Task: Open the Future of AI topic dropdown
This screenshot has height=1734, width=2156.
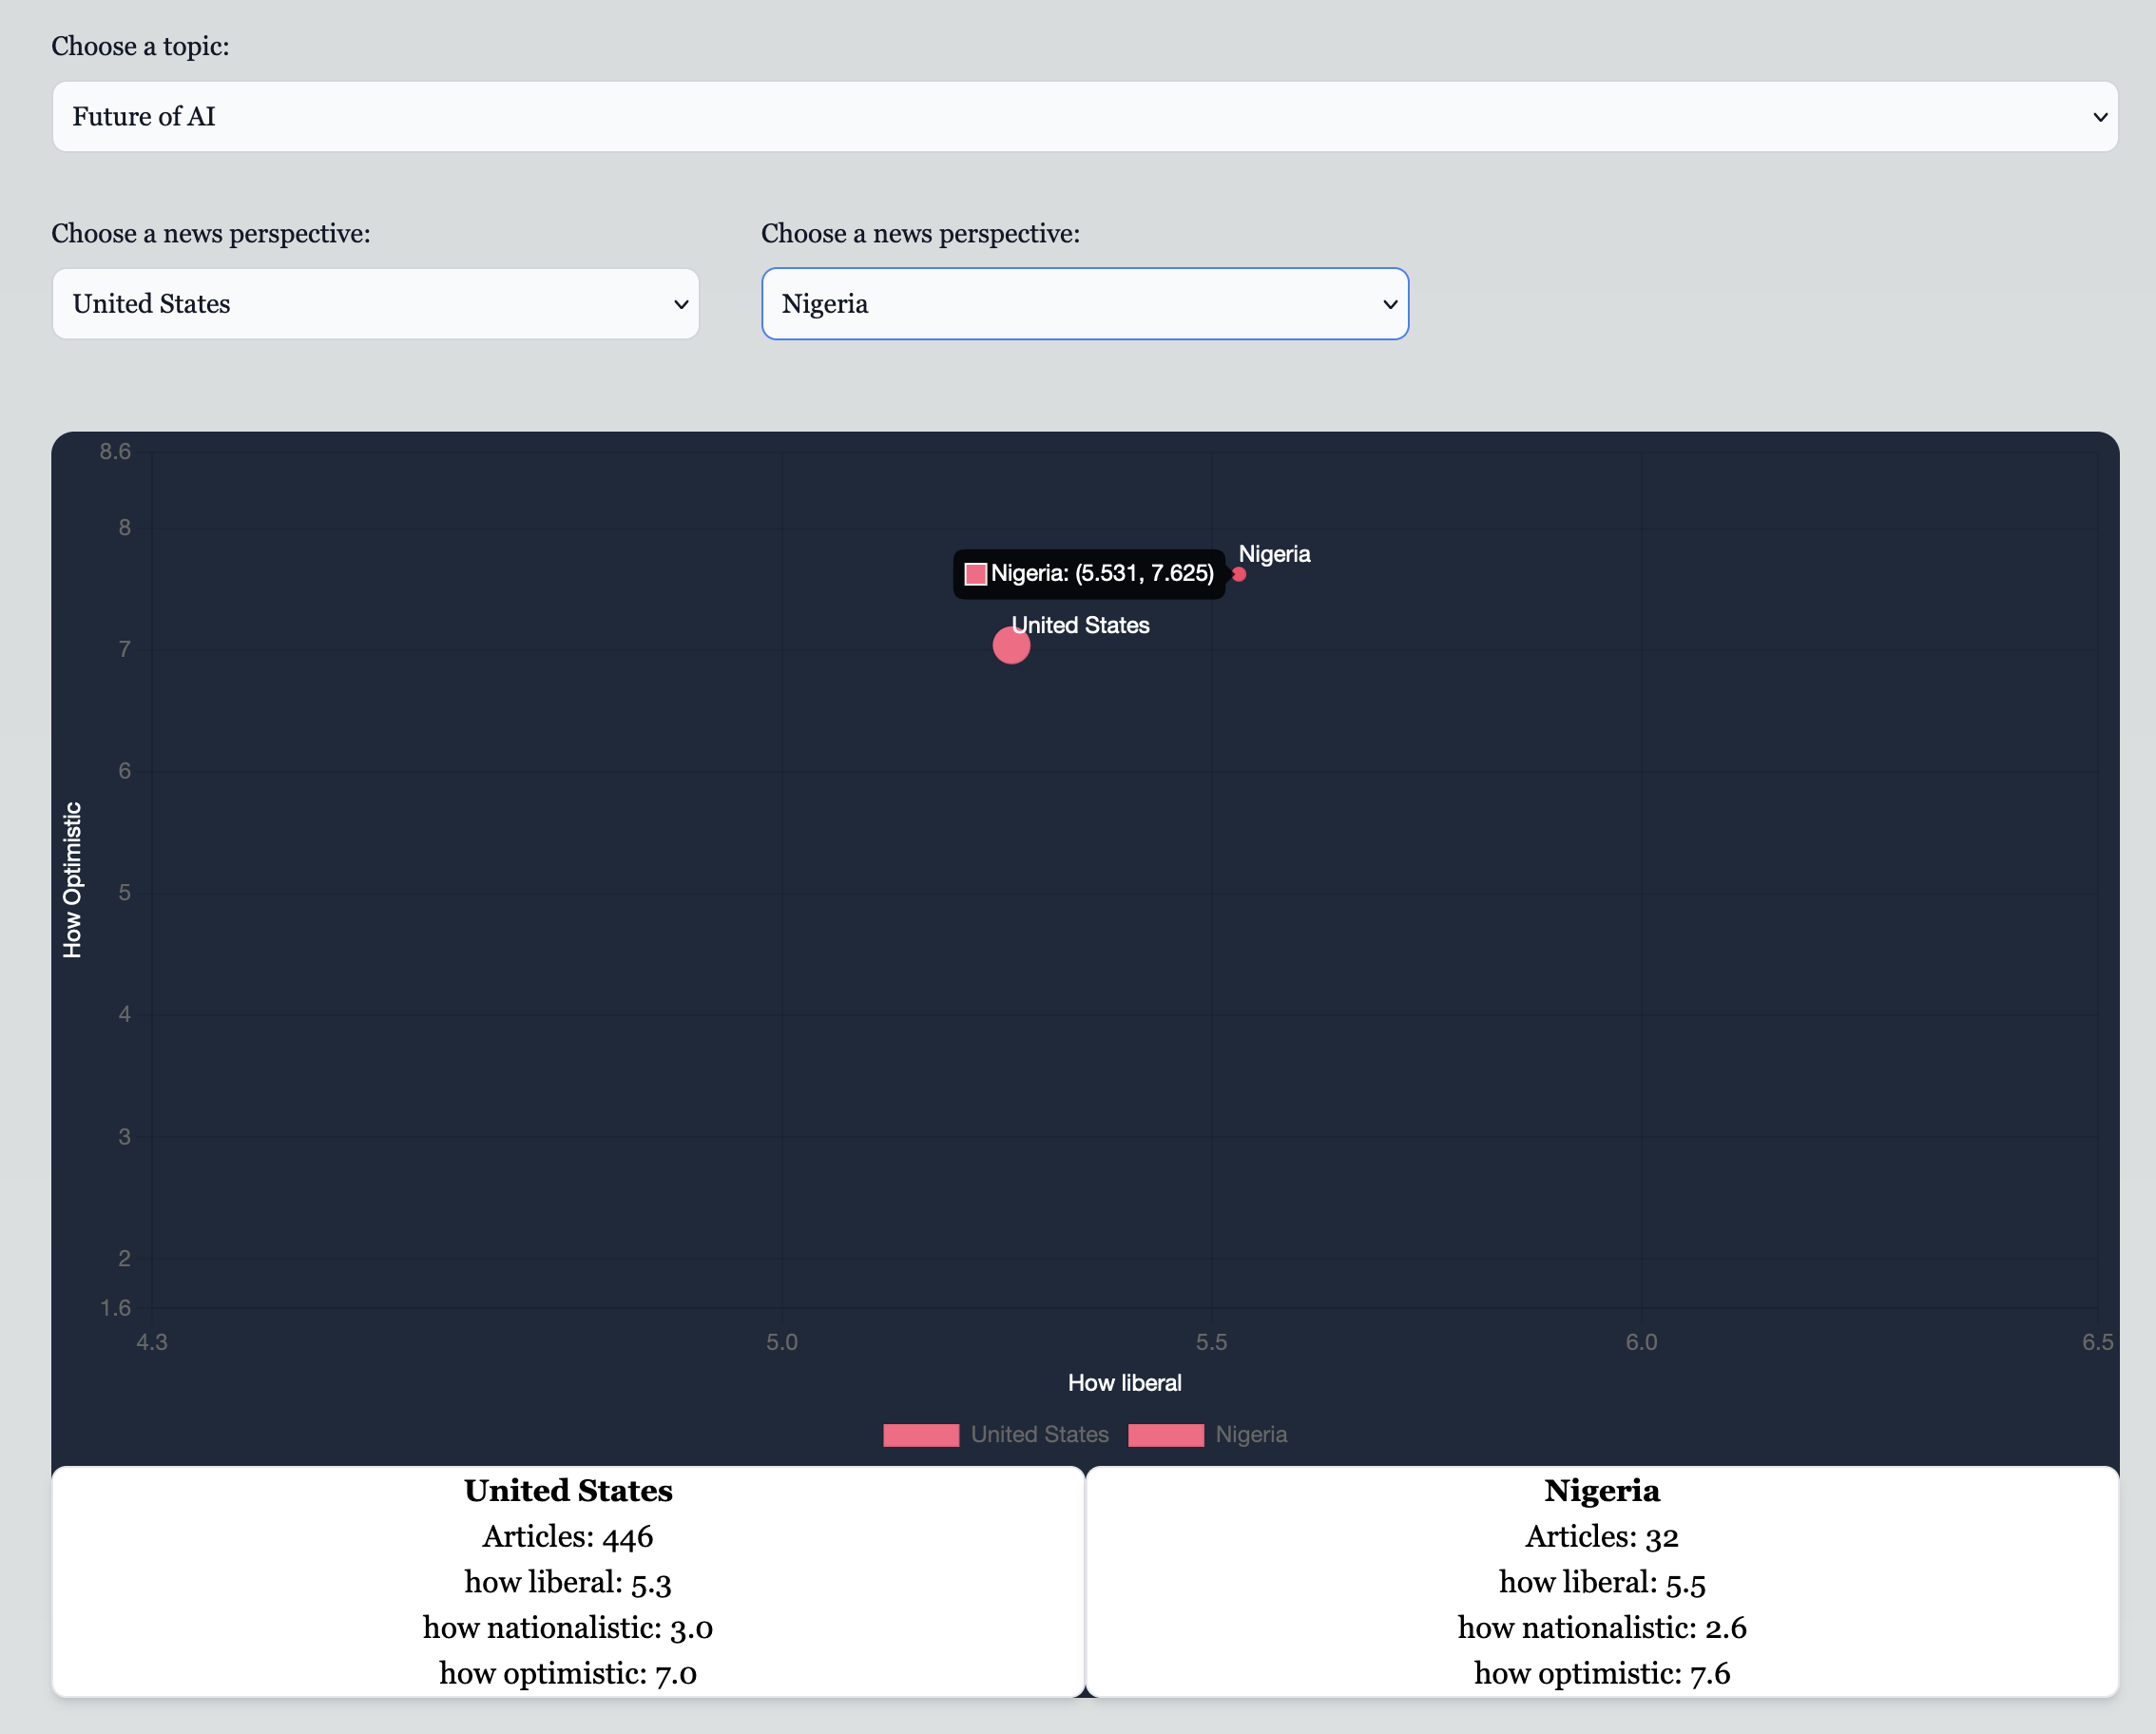Action: click(1084, 117)
